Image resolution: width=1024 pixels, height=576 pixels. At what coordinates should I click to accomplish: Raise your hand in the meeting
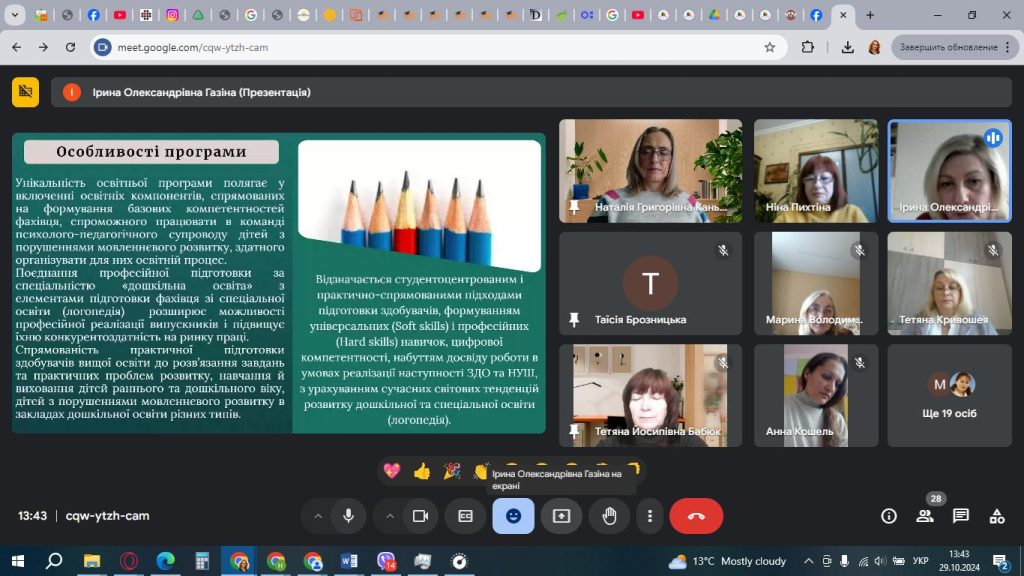[x=609, y=516]
